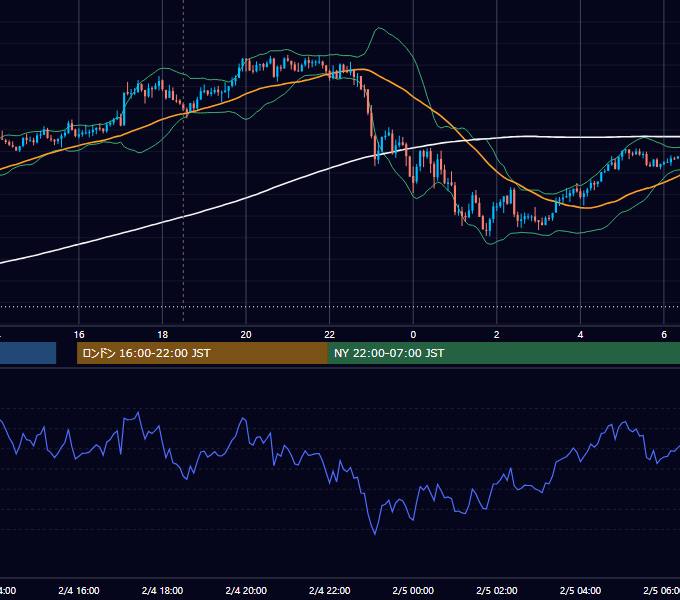Click hour label 6 on price chart axis
Viewport: 680px width, 600px height.
point(664,335)
